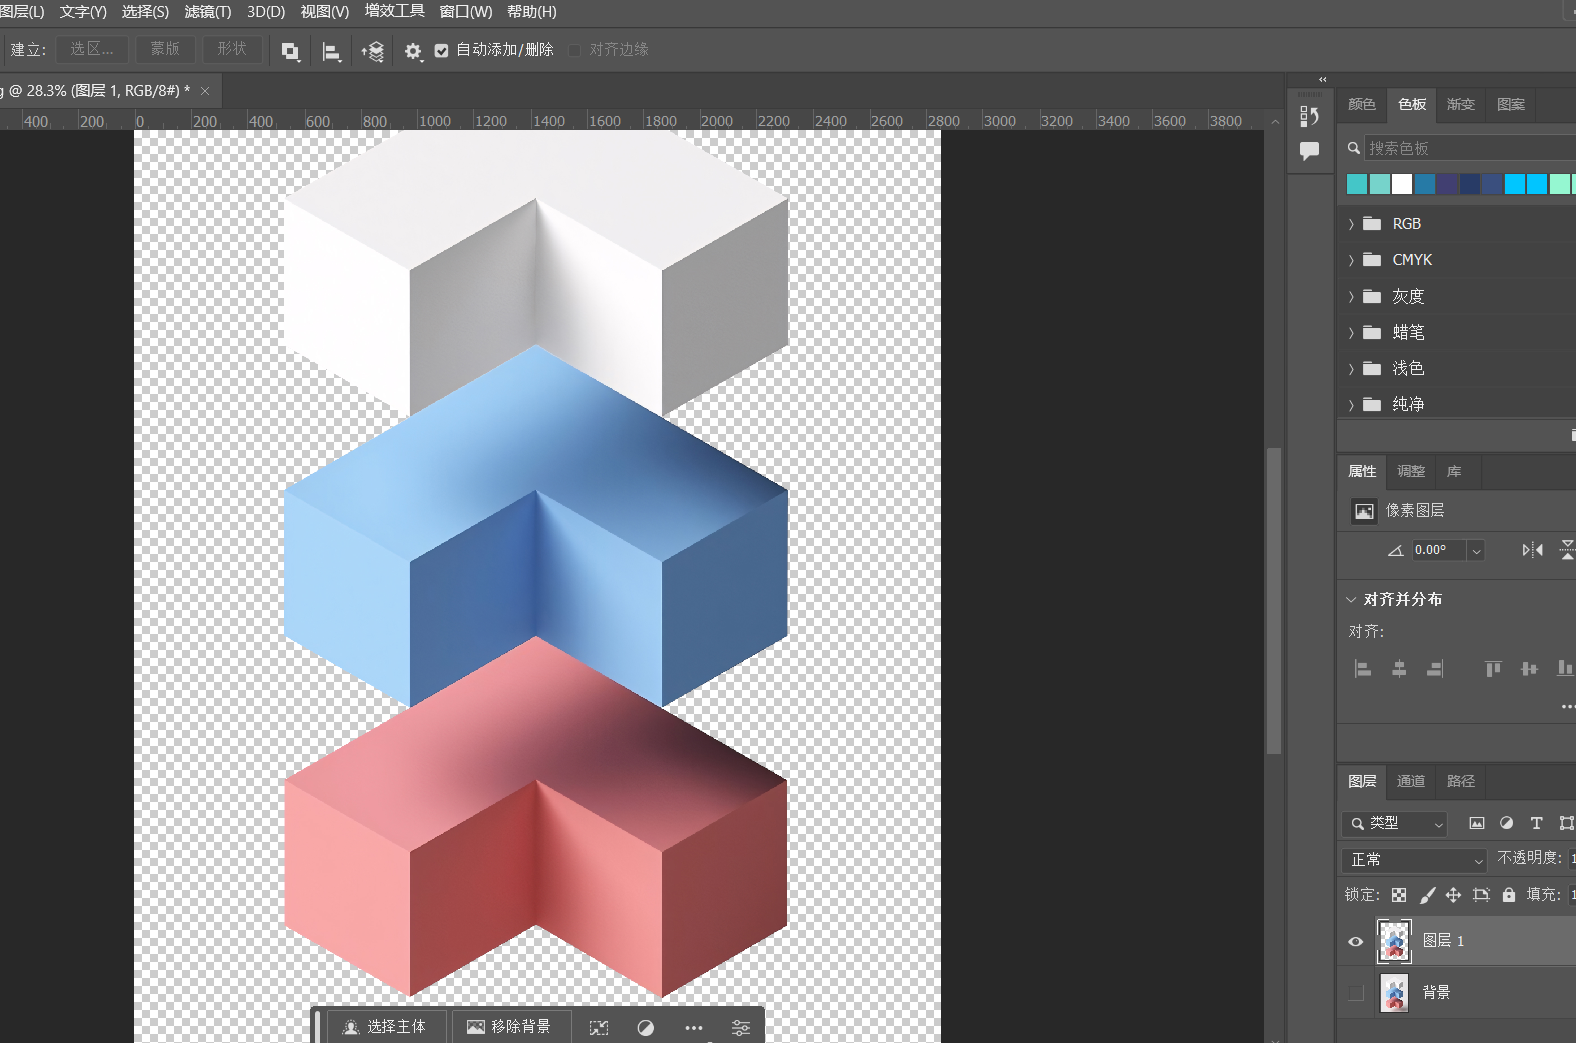Image resolution: width=1576 pixels, height=1043 pixels.
Task: Click the search icon in swatches panel
Action: [1353, 148]
